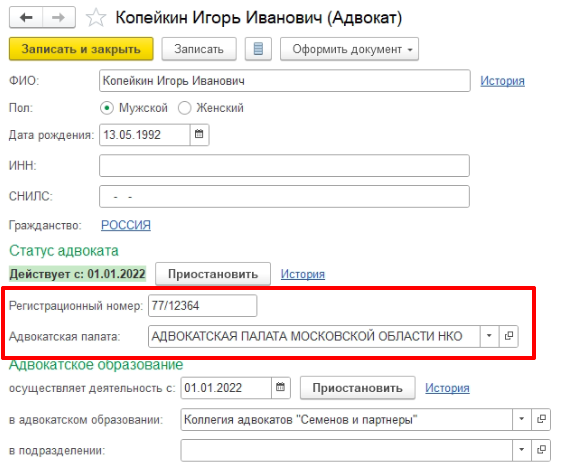The width and height of the screenshot is (579, 469).
Task: Go back with the left arrow button
Action: point(26,17)
